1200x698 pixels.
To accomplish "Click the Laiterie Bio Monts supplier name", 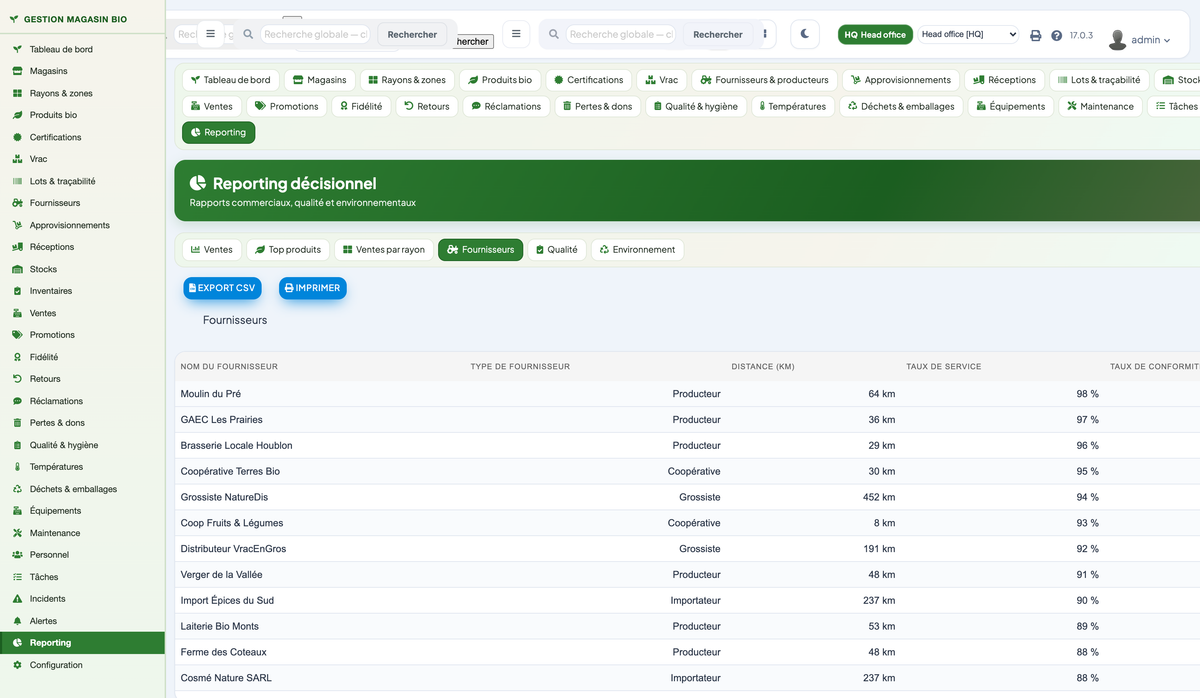I will click(x=220, y=627).
